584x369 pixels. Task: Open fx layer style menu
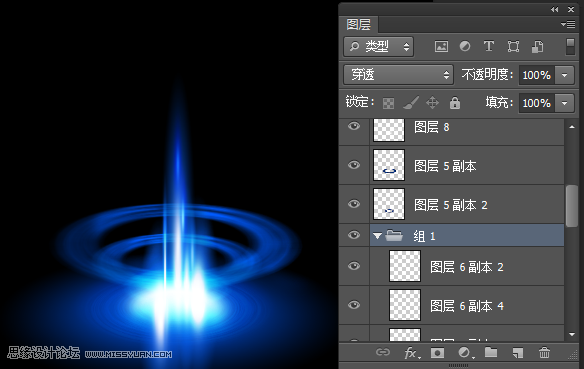(412, 353)
